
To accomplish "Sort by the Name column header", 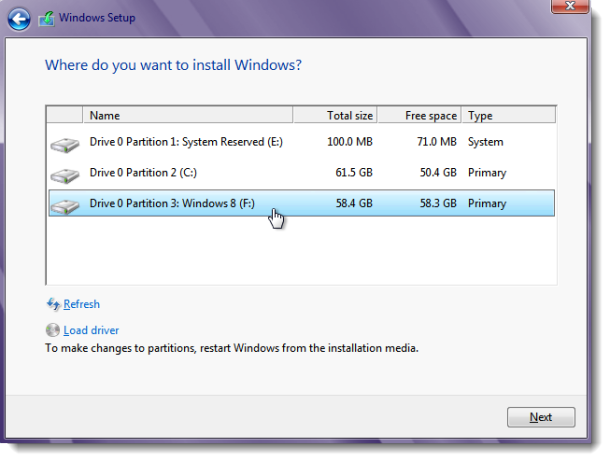I will [188, 116].
